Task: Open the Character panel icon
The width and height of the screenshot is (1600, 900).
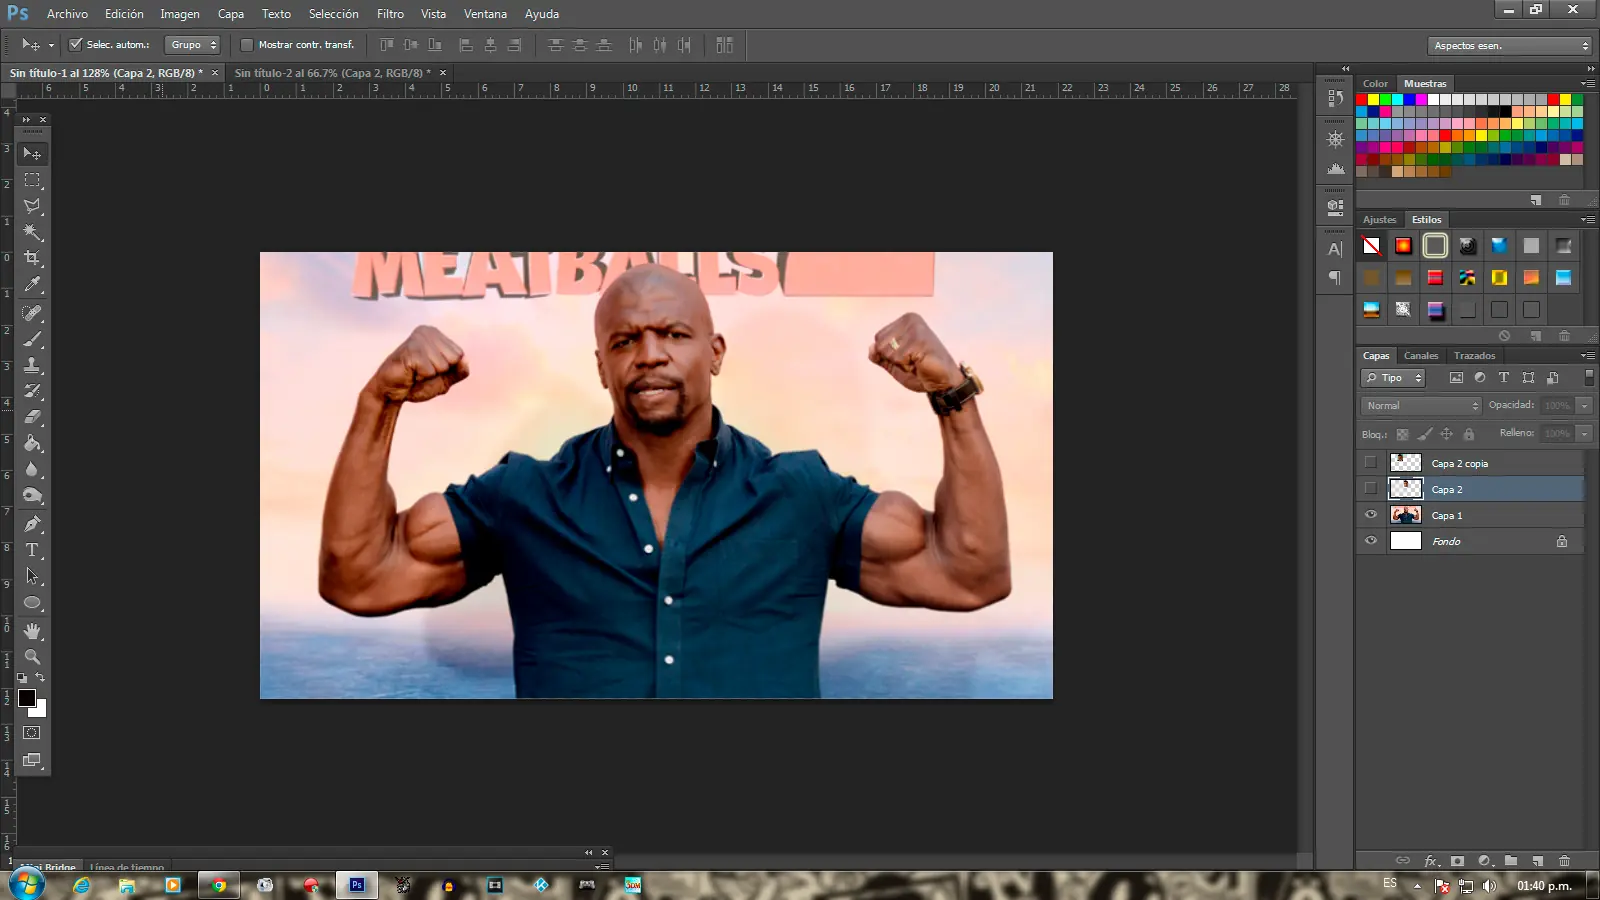Action: 1335,250
